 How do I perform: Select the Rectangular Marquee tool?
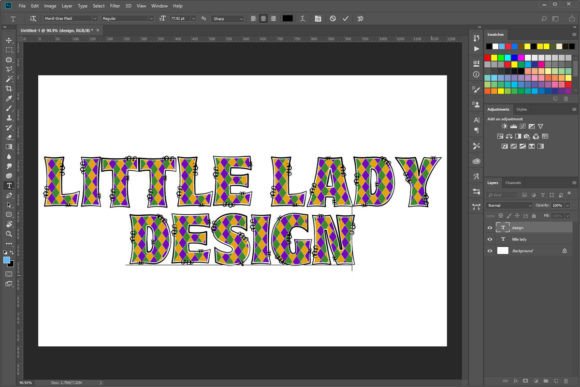pyautogui.click(x=9, y=50)
